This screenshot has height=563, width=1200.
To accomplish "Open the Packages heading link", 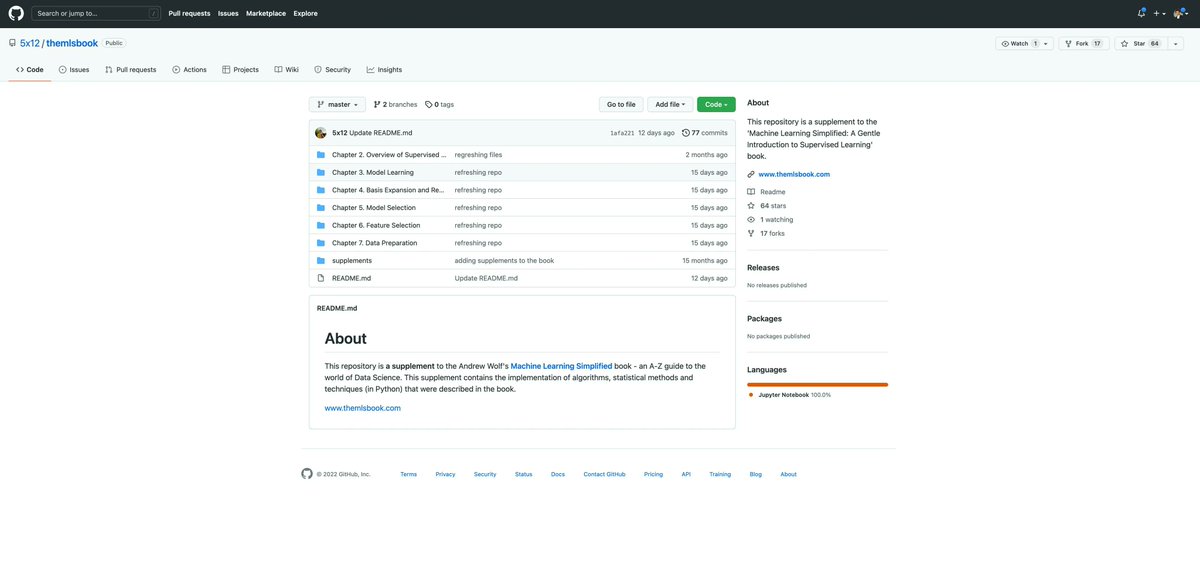I will coord(764,319).
